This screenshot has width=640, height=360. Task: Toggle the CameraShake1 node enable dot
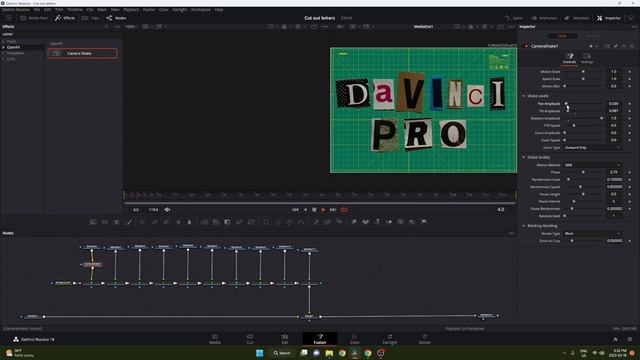(526, 46)
